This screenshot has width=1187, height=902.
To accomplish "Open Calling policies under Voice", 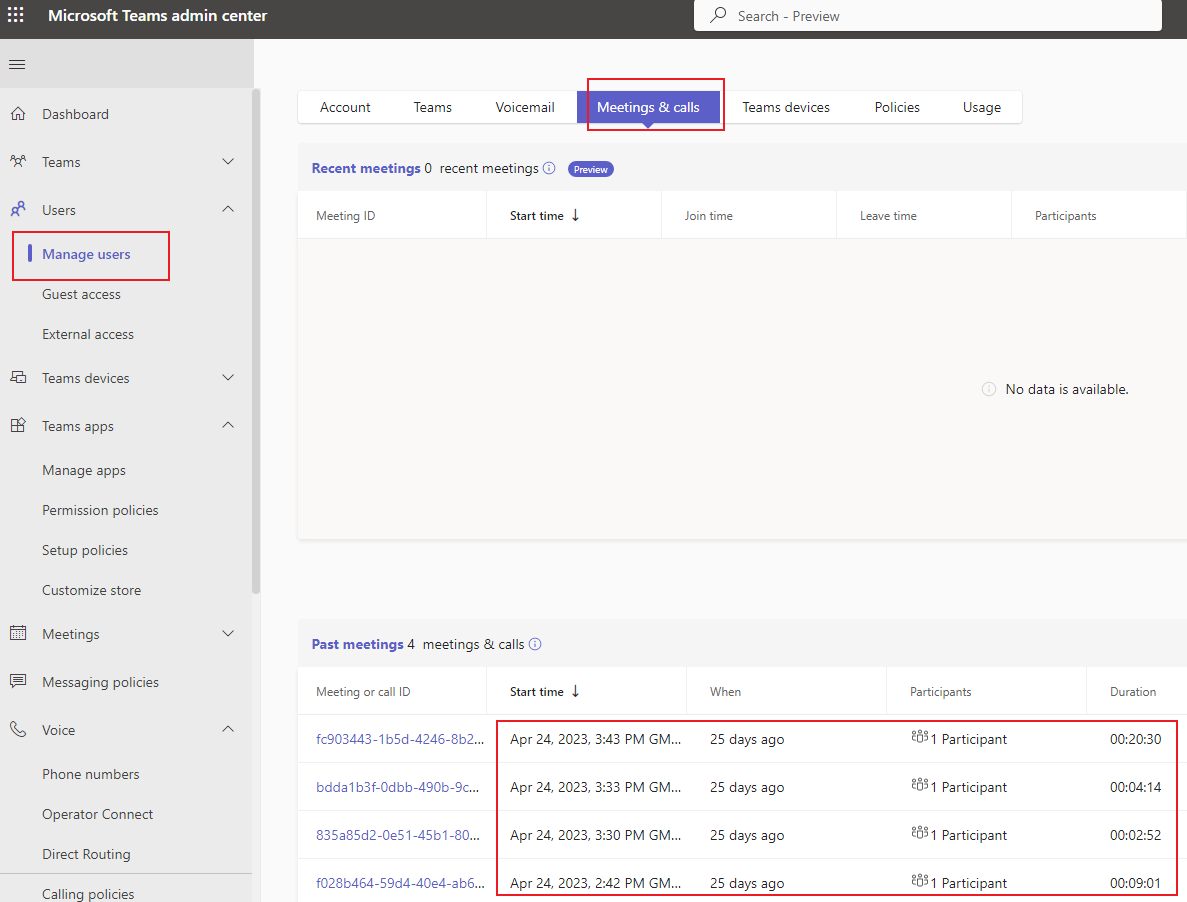I will 88,894.
